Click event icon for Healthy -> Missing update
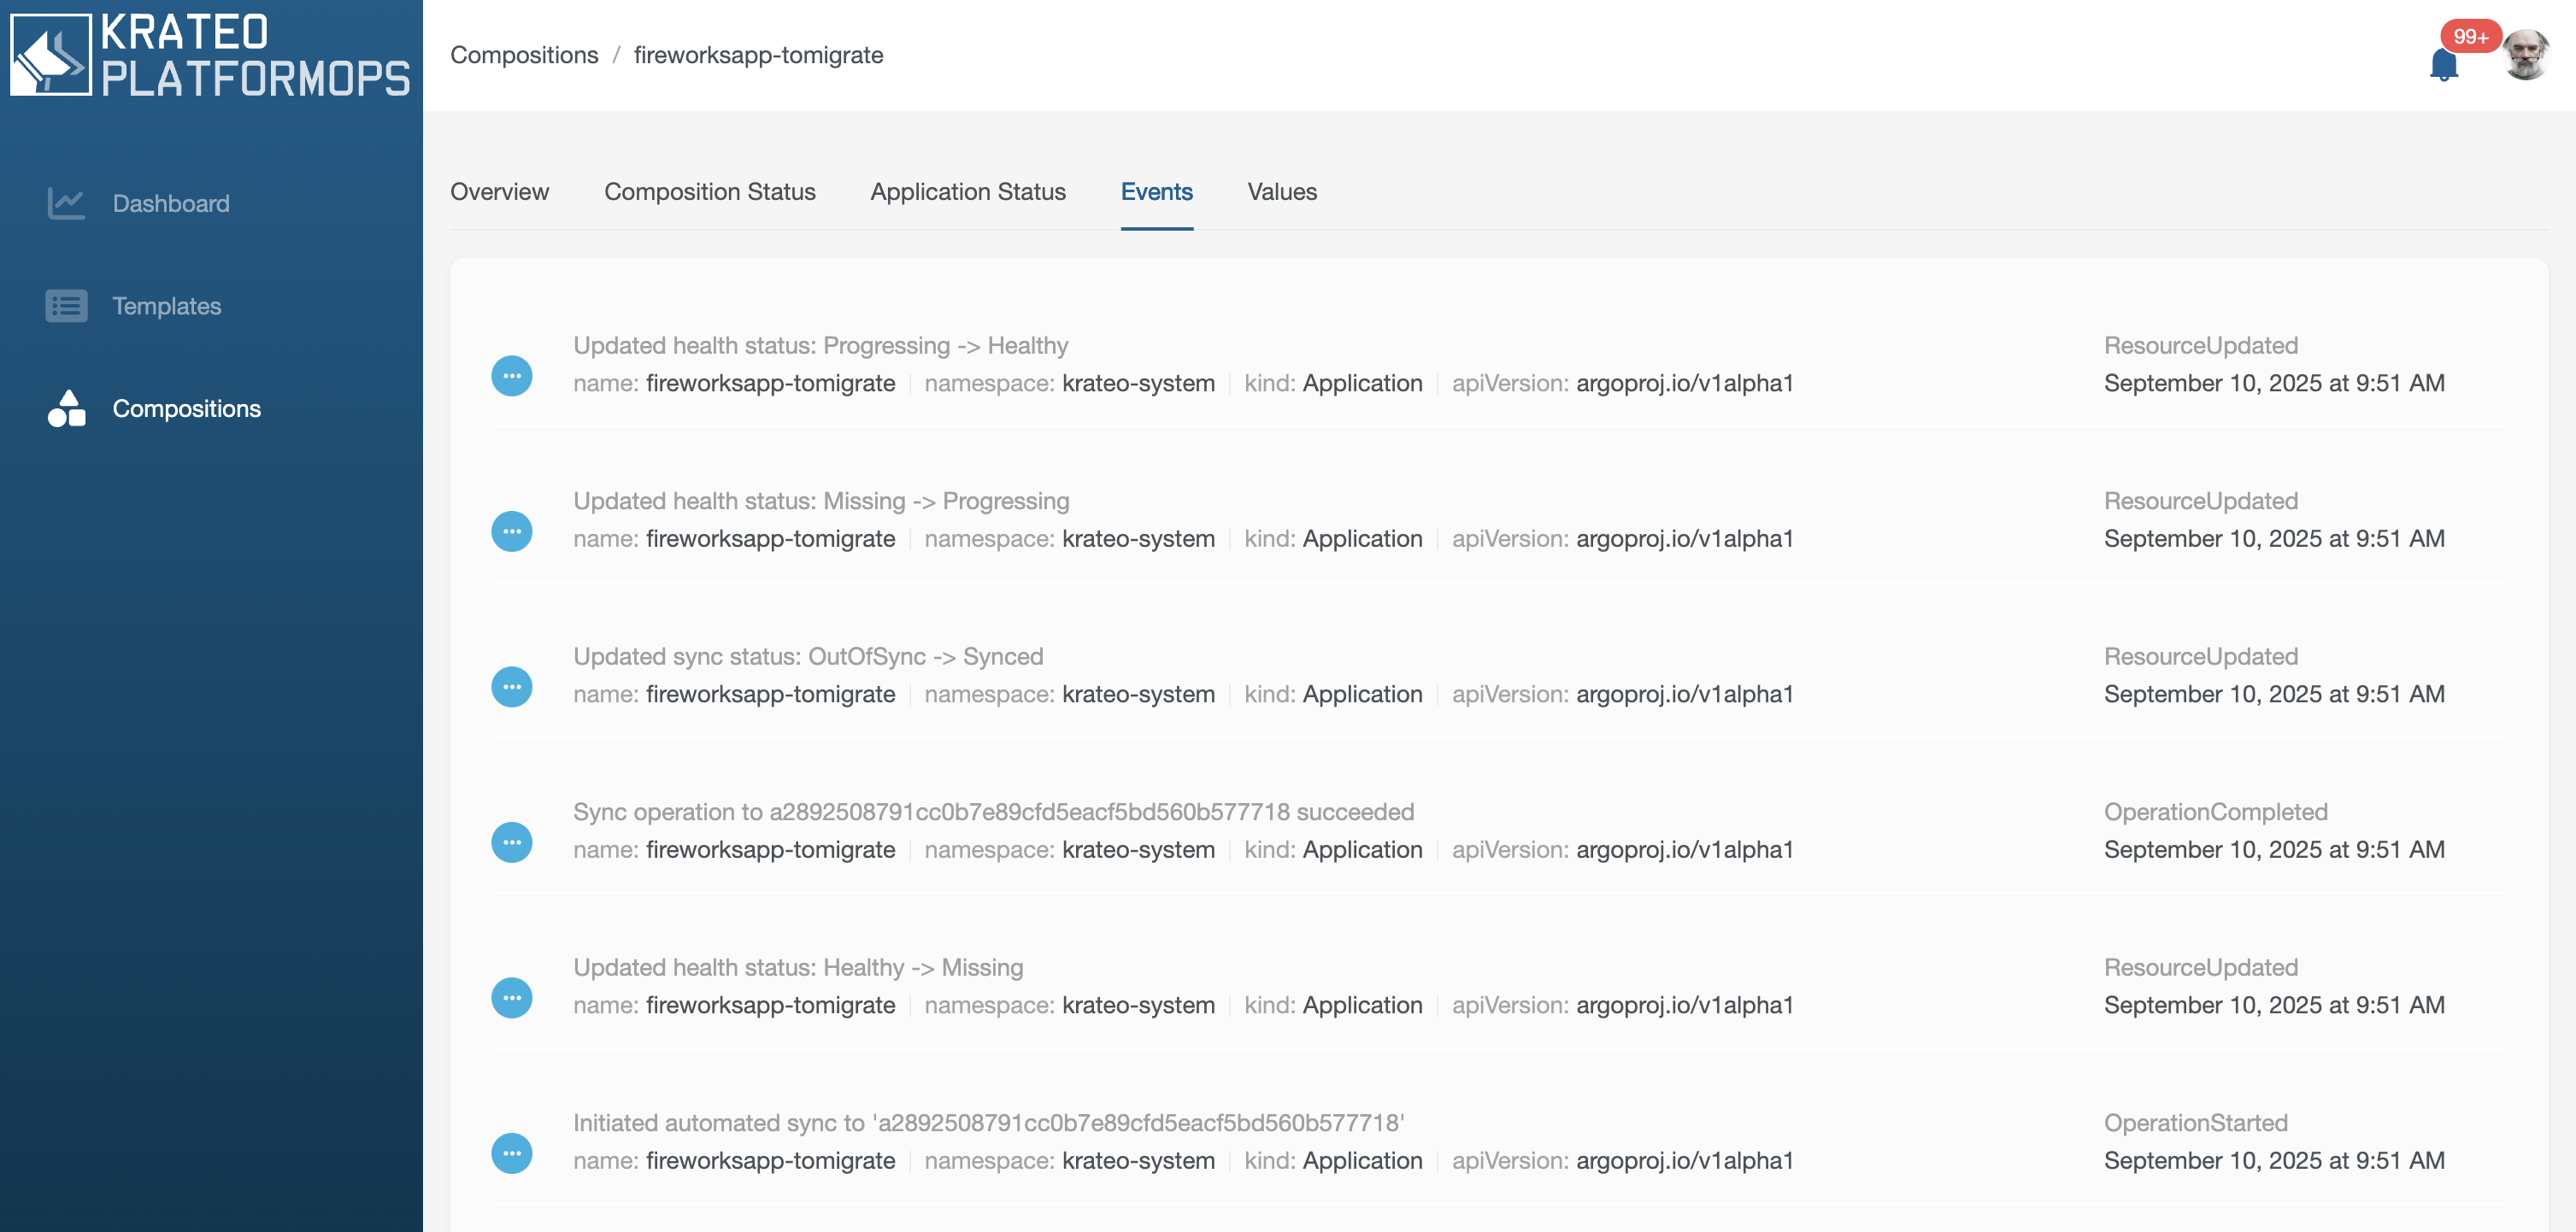The height and width of the screenshot is (1232, 2576). point(511,998)
